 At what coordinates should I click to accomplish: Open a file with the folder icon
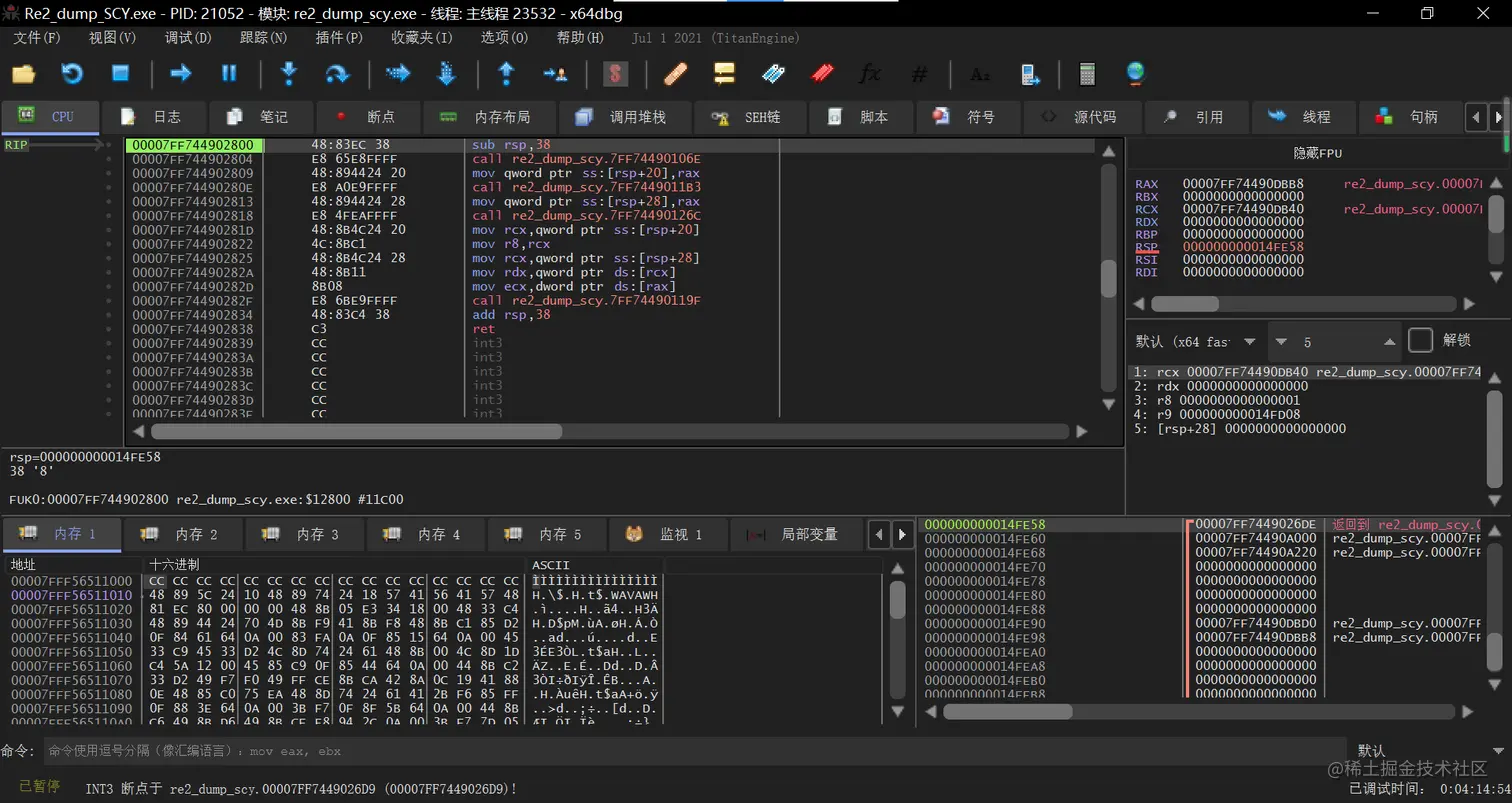(x=23, y=73)
